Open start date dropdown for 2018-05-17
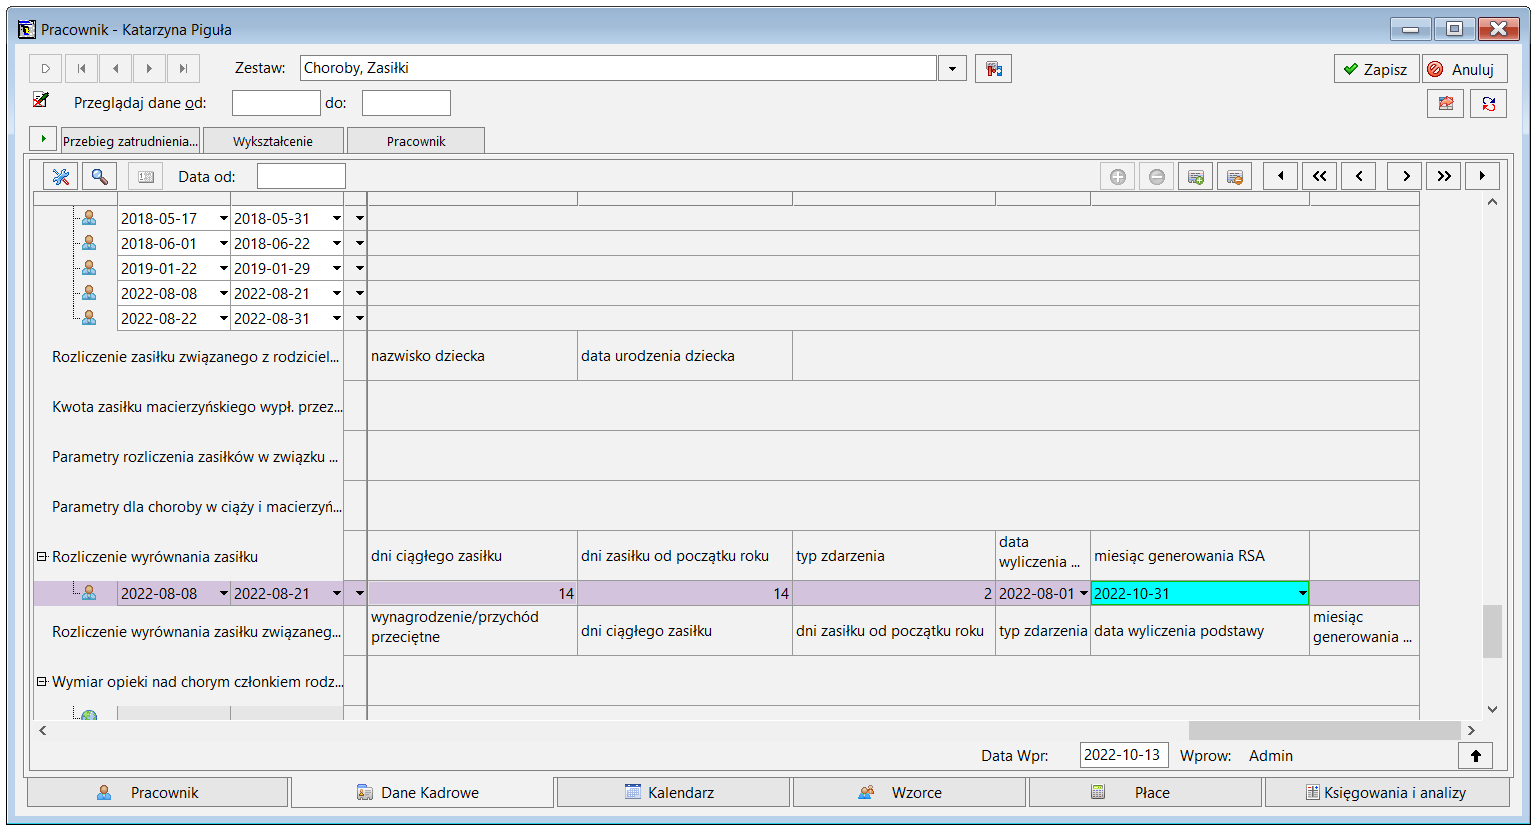This screenshot has width=1537, height=835. [x=223, y=218]
